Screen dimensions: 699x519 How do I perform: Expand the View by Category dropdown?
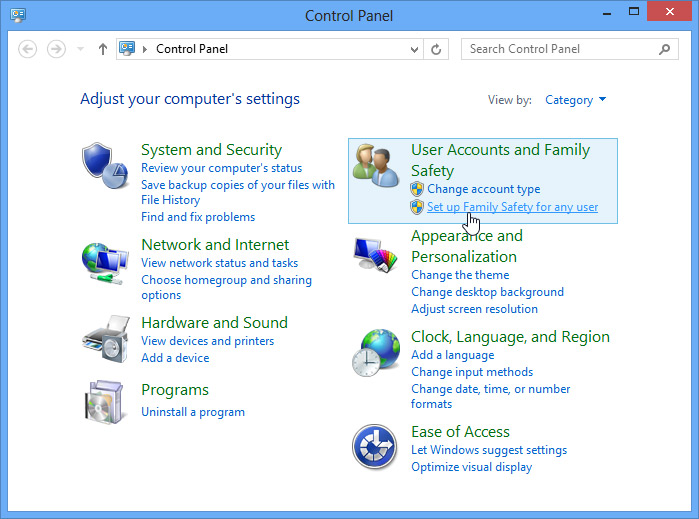coord(575,100)
